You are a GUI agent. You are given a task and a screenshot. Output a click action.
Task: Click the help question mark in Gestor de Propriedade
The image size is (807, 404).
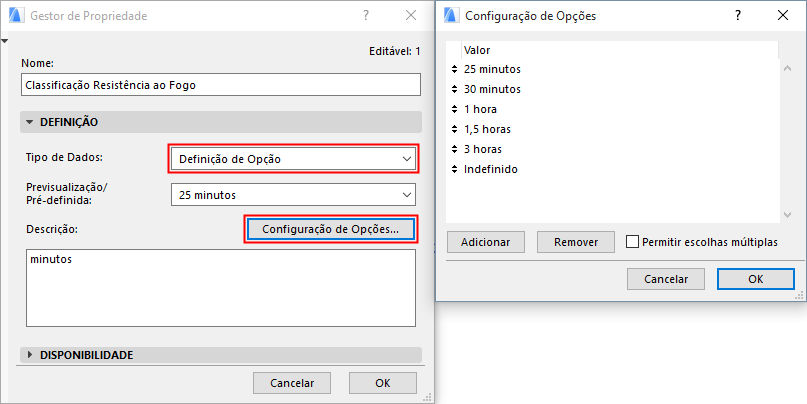367,16
